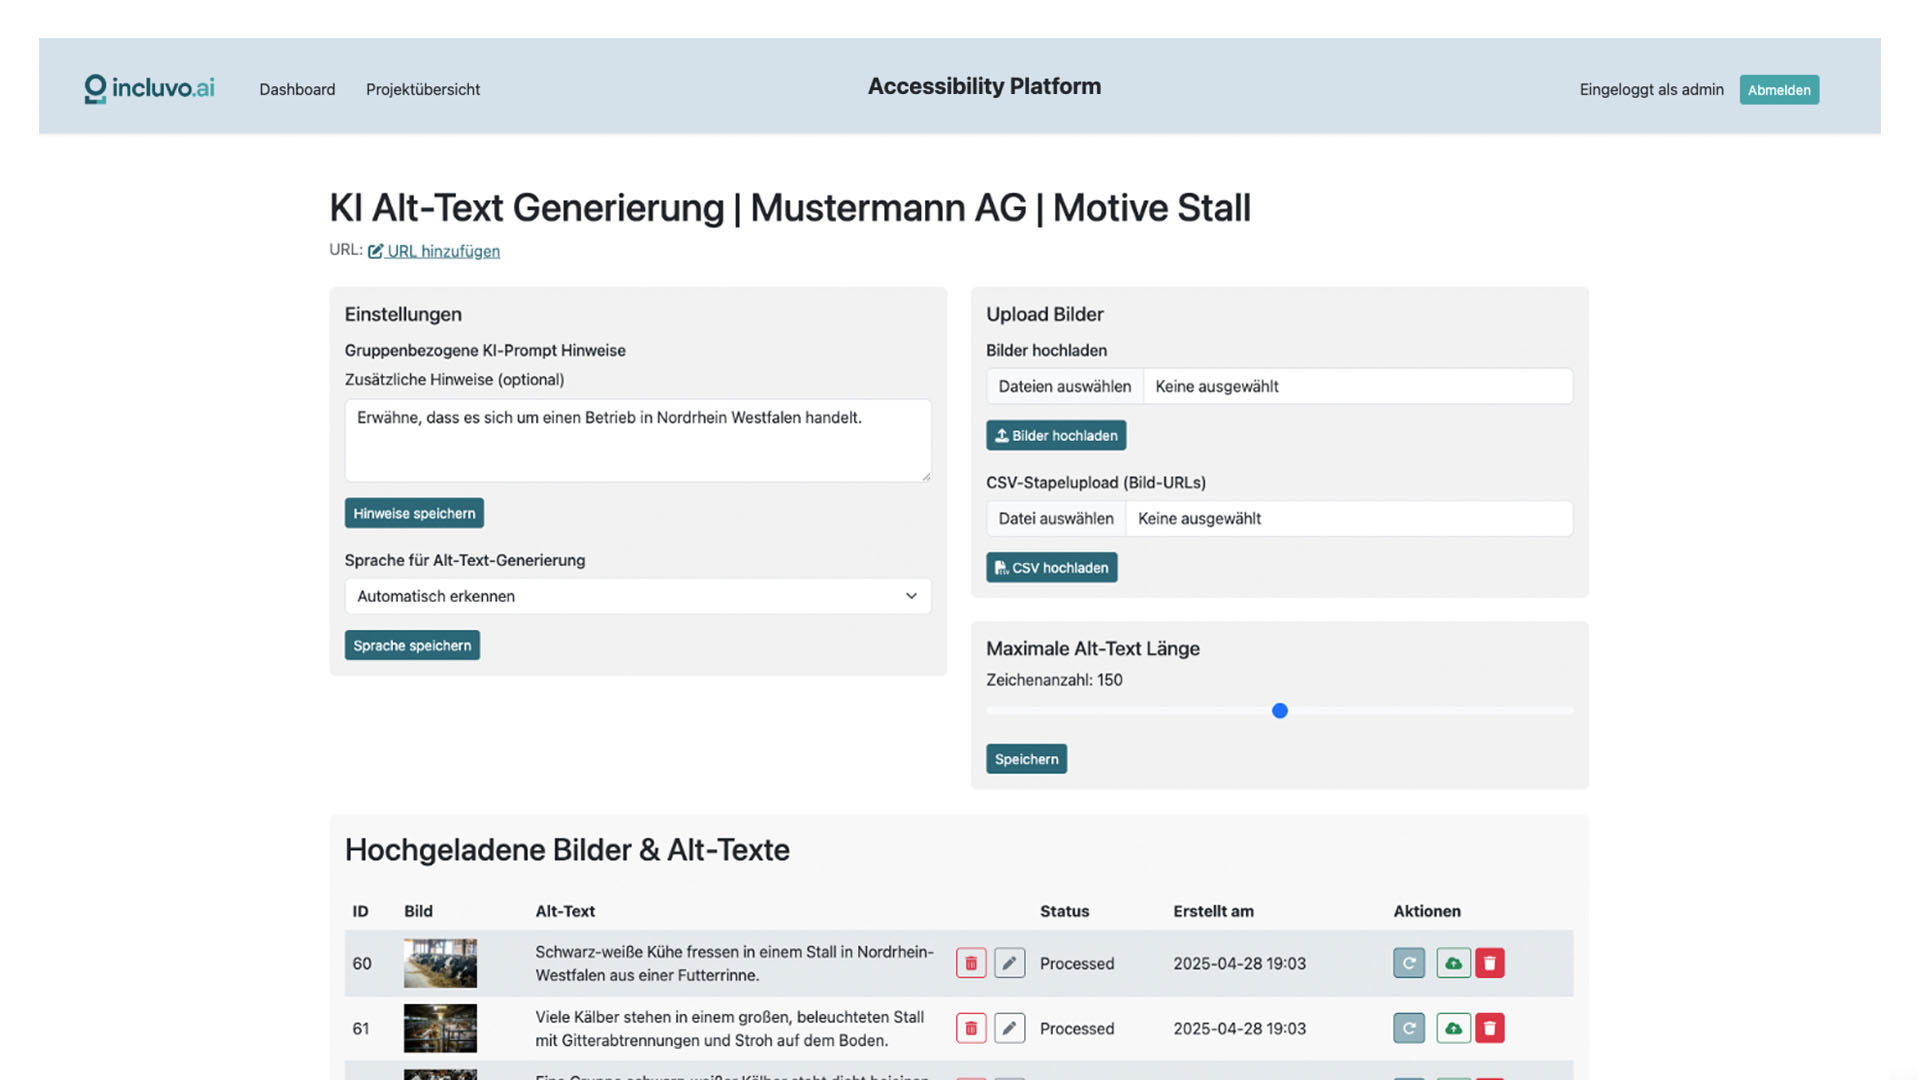Regenerate alt-text for image 60 using refresh icon
The image size is (1920, 1080).
[x=1408, y=962]
